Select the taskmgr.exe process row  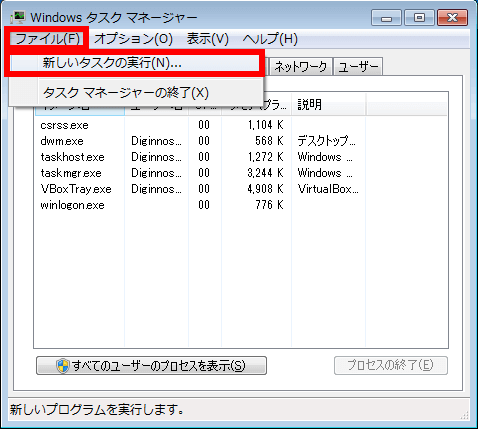241,173
